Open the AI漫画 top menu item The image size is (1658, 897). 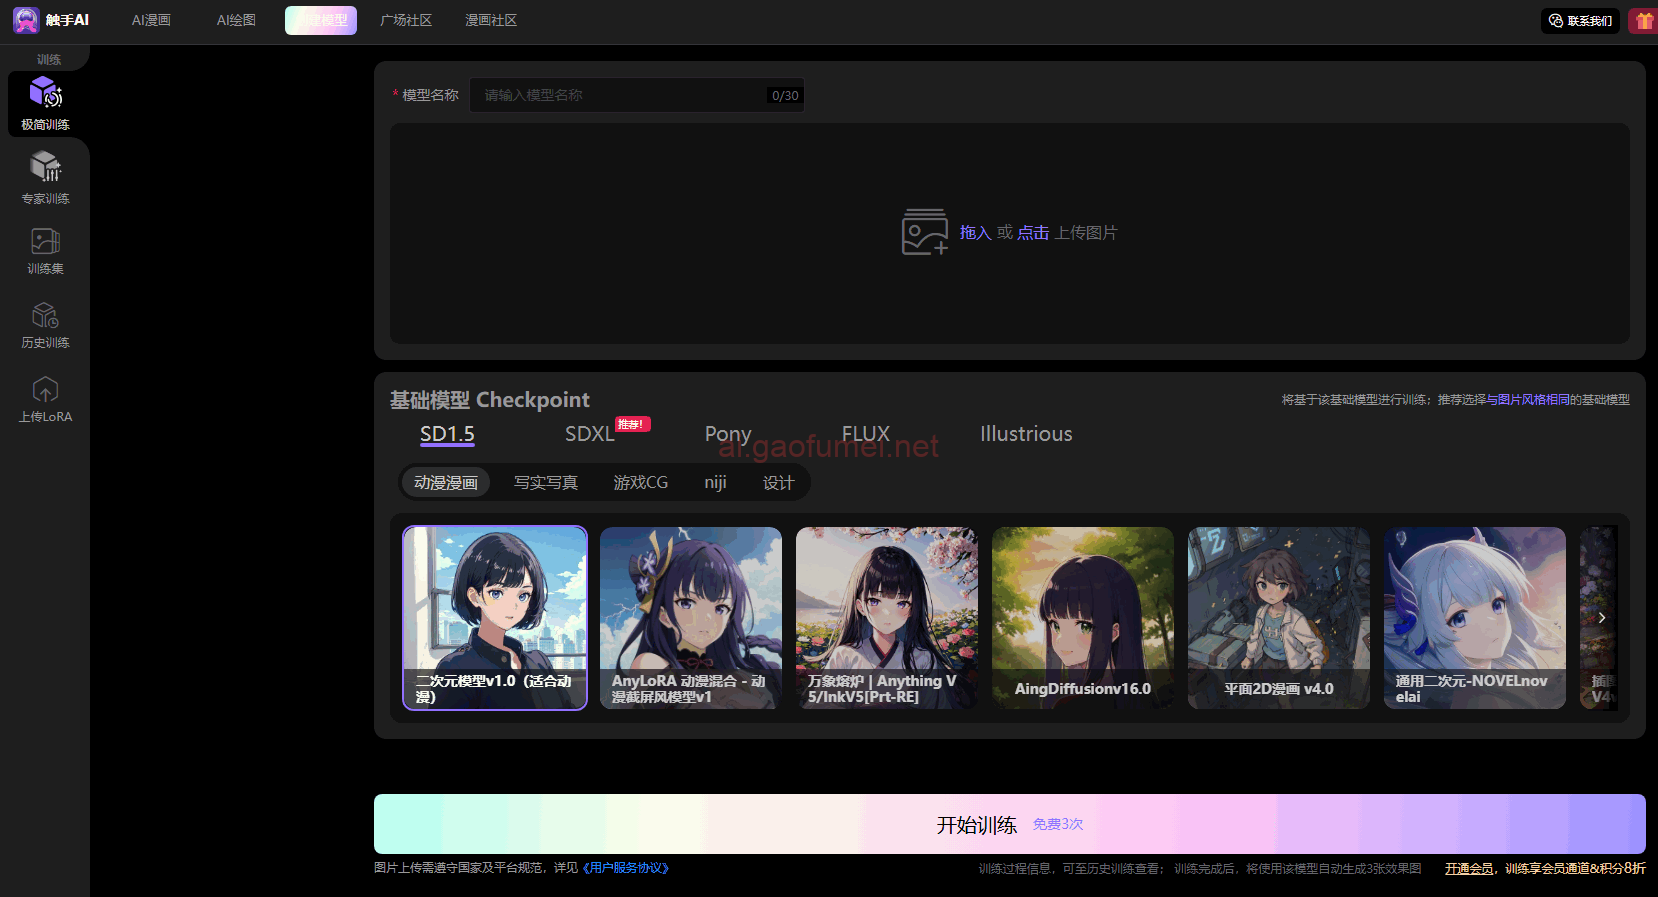pos(151,20)
